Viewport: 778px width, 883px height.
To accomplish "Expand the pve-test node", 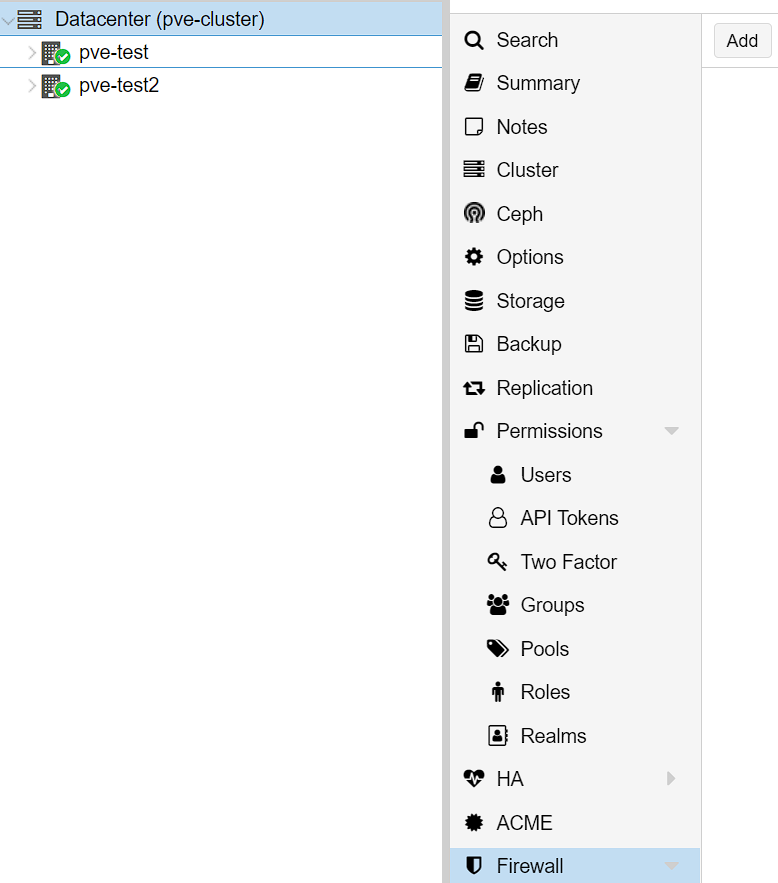I will coord(32,53).
